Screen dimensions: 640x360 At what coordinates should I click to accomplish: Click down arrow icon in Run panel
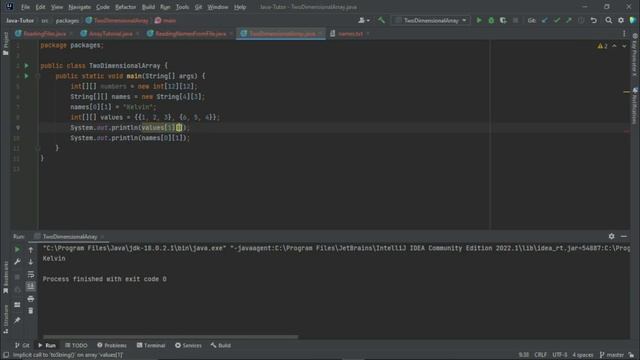click(x=31, y=262)
